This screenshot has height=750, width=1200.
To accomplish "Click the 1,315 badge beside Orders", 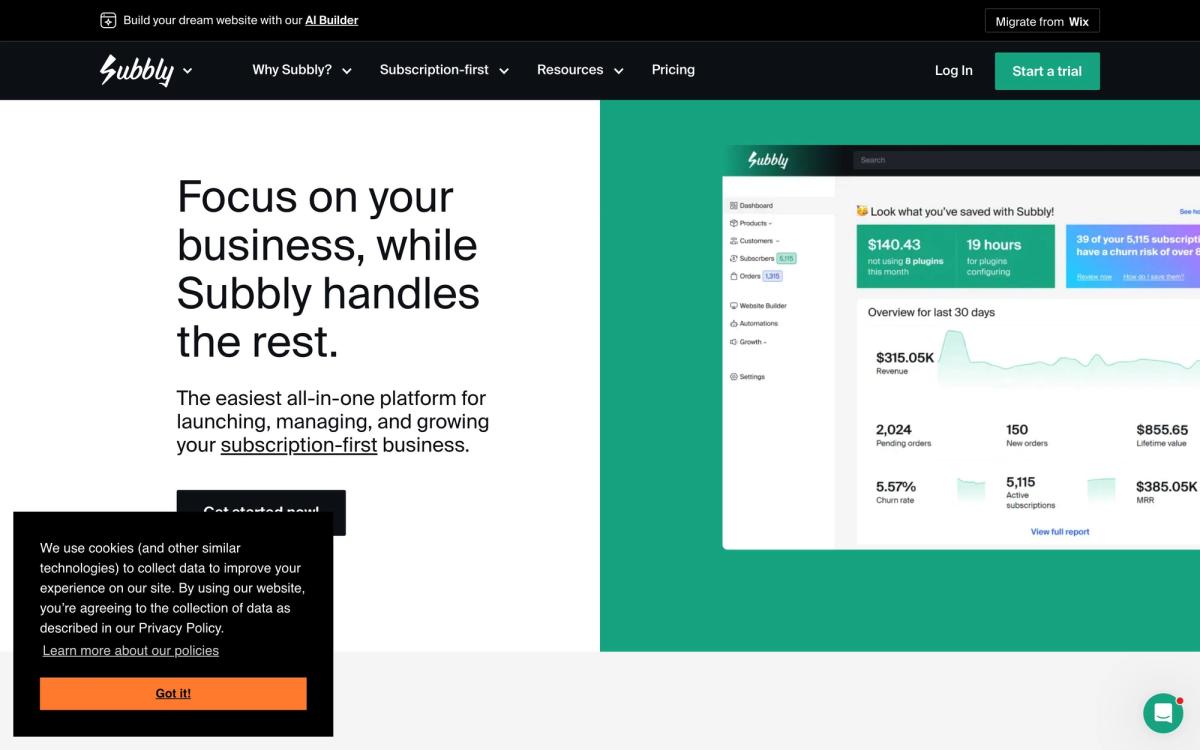I will 772,276.
